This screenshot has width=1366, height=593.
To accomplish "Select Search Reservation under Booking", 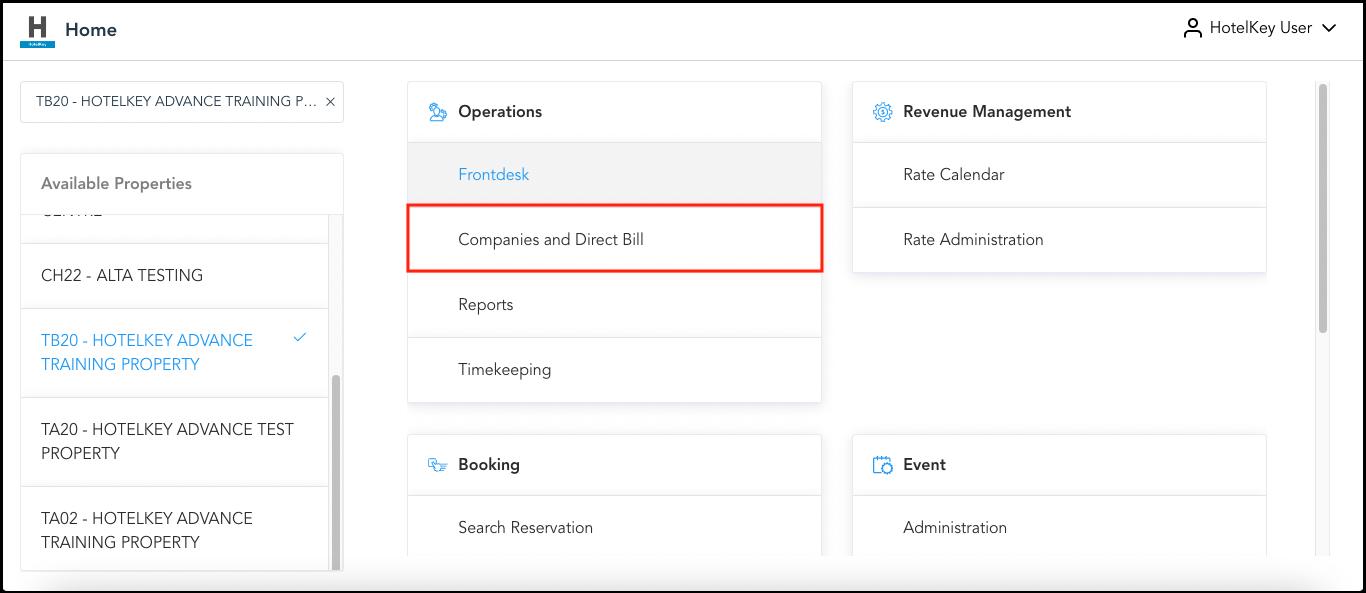I will click(x=525, y=527).
